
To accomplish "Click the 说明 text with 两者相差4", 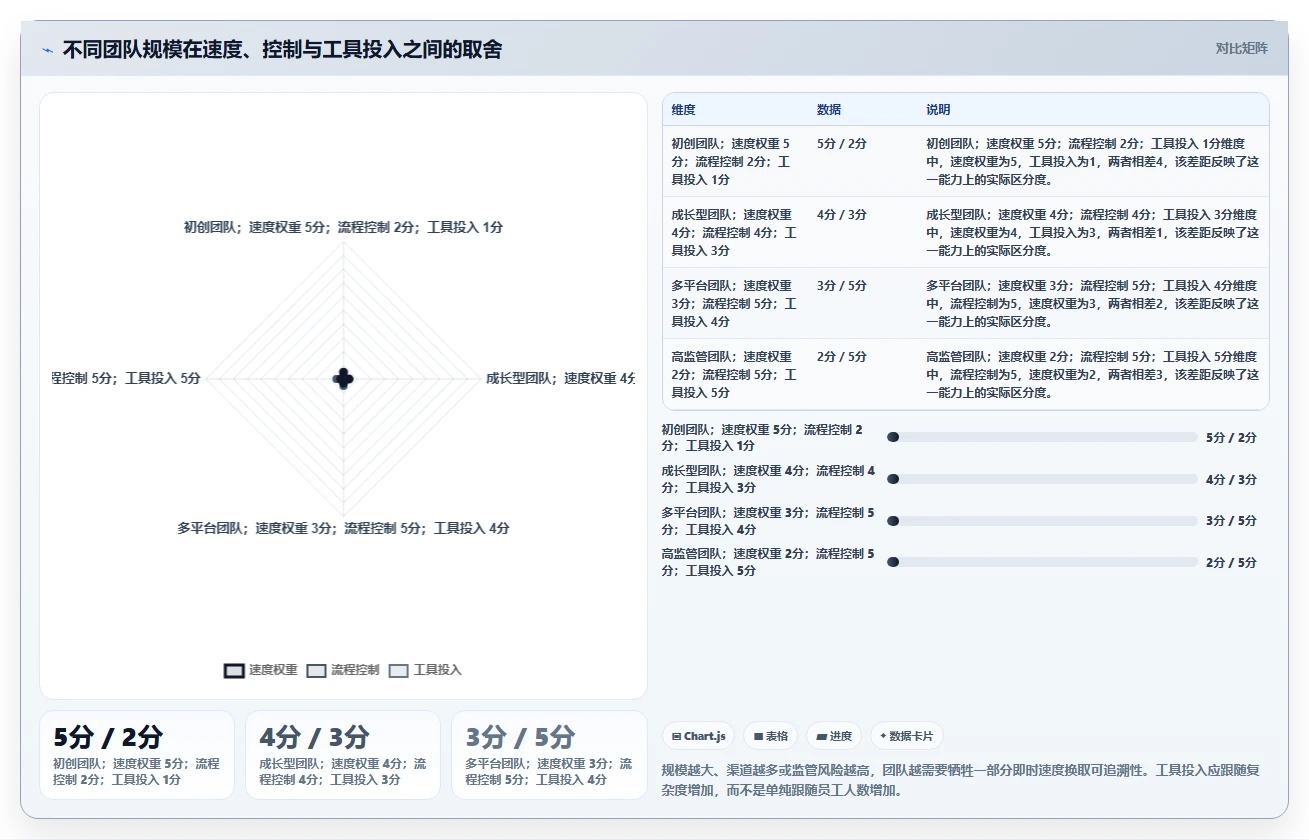I will coord(1092,161).
